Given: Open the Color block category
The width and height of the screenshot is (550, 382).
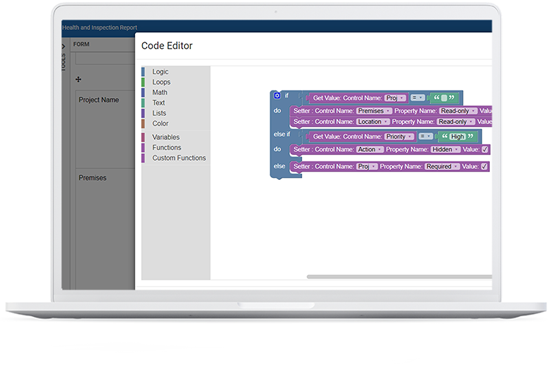Looking at the screenshot, I should tap(160, 123).
